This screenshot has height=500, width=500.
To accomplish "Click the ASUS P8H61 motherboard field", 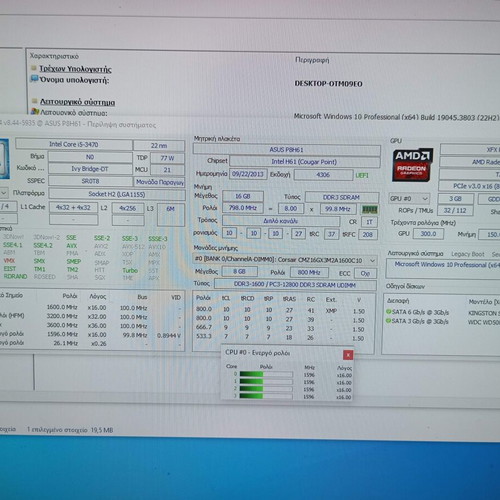I will pyautogui.click(x=286, y=150).
